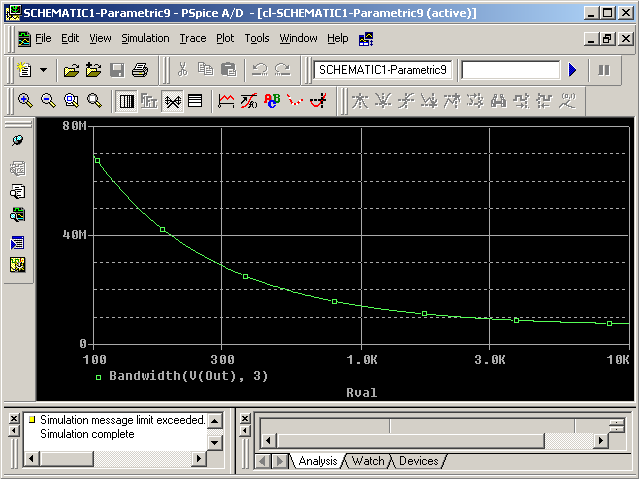Viewport: 639px width, 479px height.
Task: Click the Cursor Search binoculars icon
Action: (x=498, y=101)
